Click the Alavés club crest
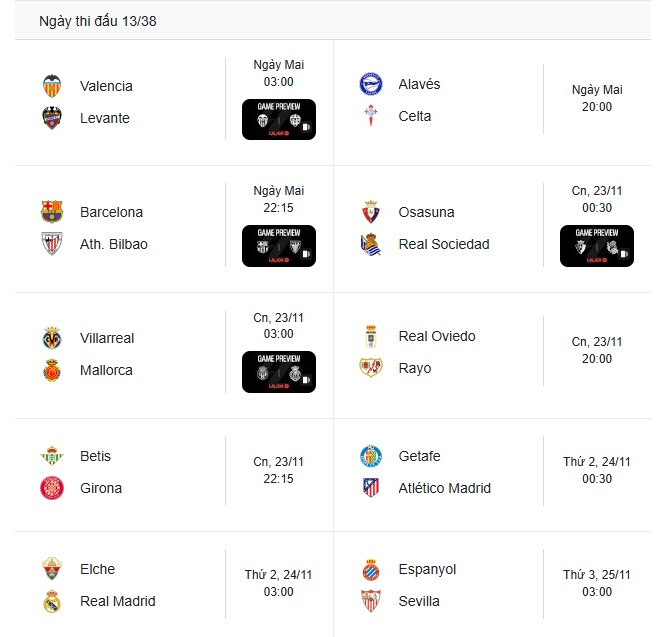This screenshot has height=637, width=656. tap(371, 84)
